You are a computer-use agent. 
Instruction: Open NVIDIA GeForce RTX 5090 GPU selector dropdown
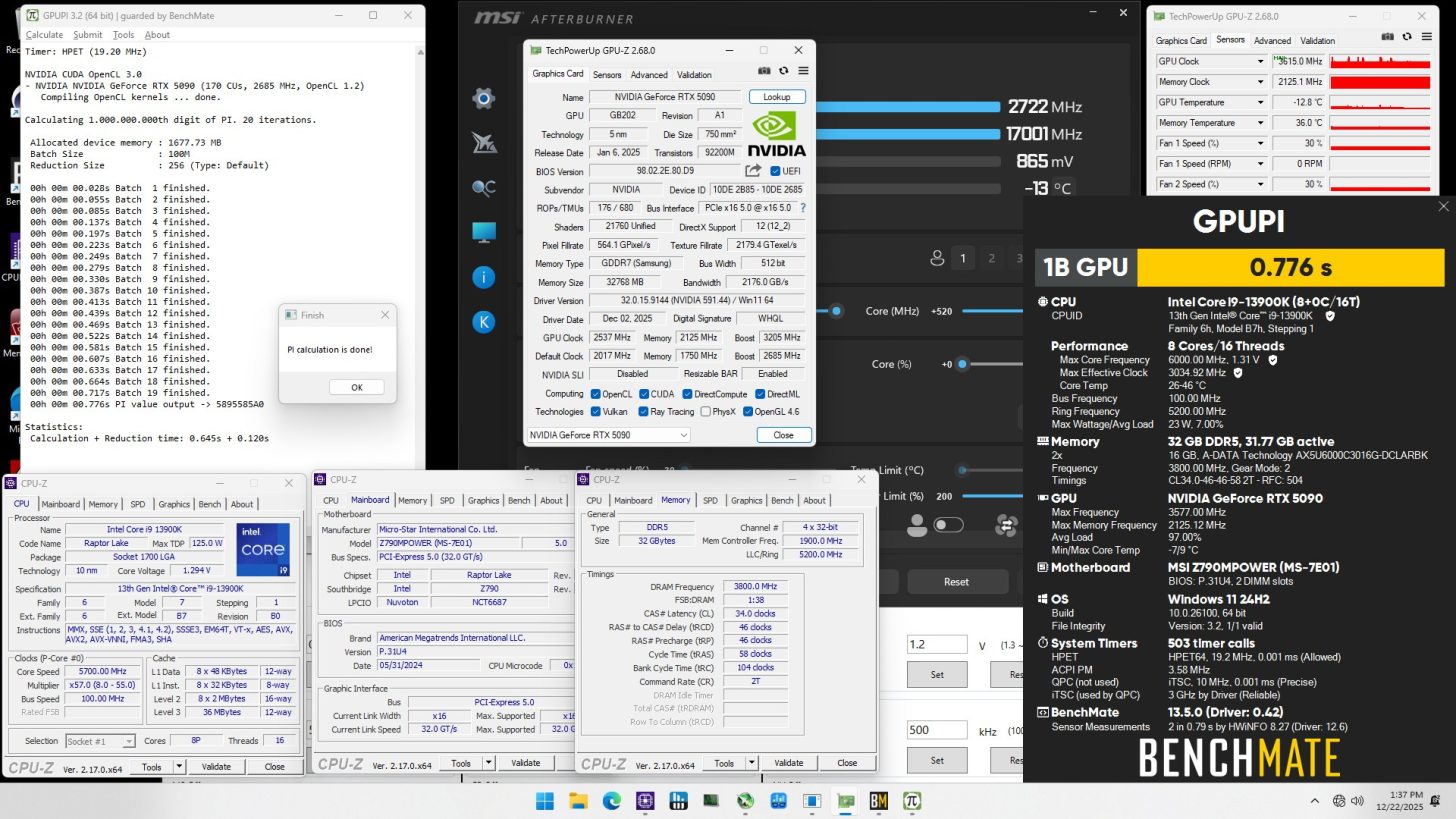607,435
